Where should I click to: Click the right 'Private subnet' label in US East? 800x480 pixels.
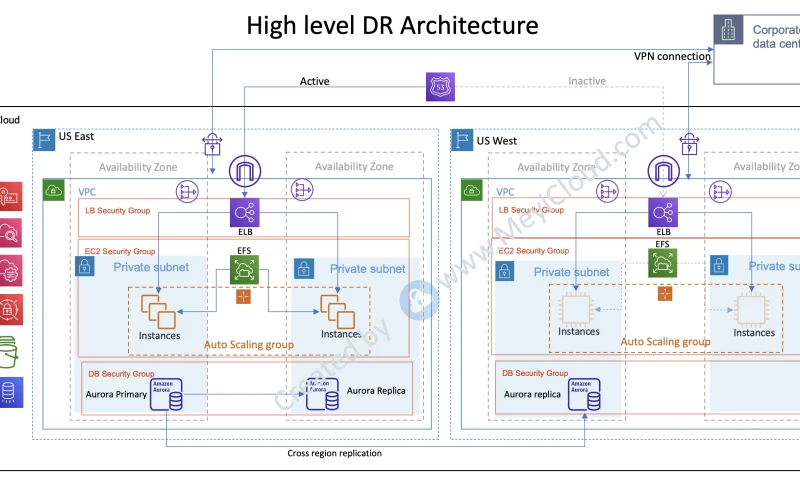(367, 269)
